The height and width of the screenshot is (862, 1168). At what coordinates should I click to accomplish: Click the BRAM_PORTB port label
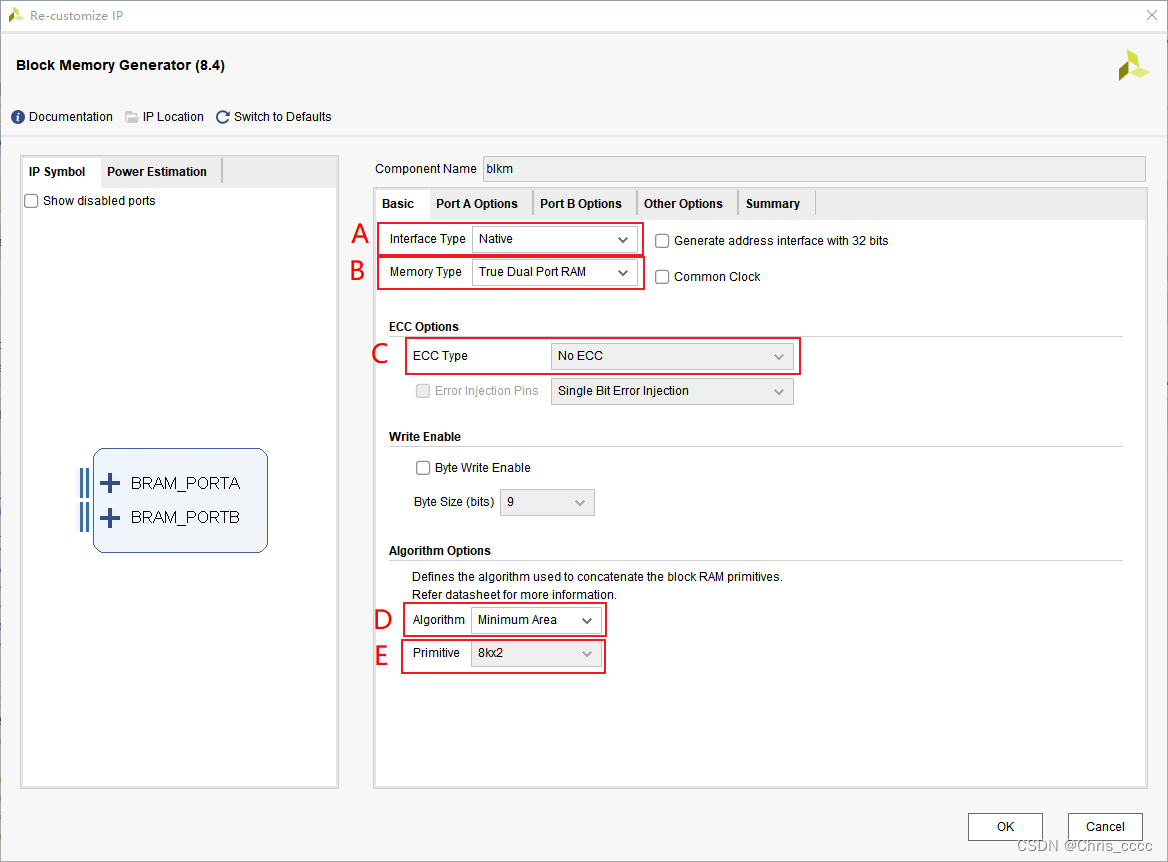[x=185, y=517]
